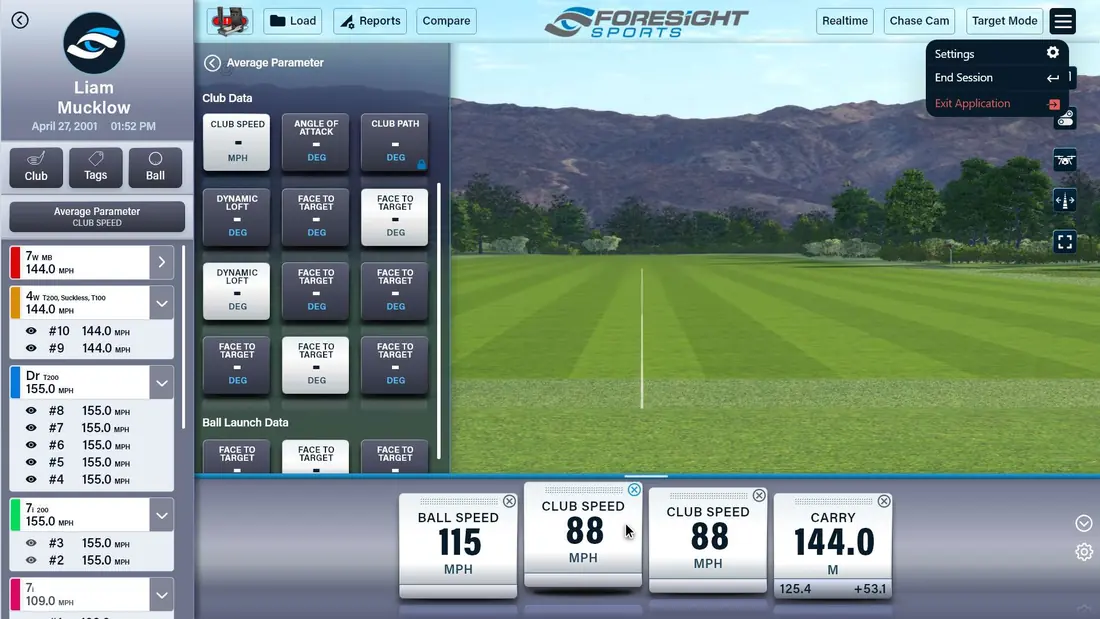
Task: Collapse the data tile bar chevron
Action: point(1084,523)
